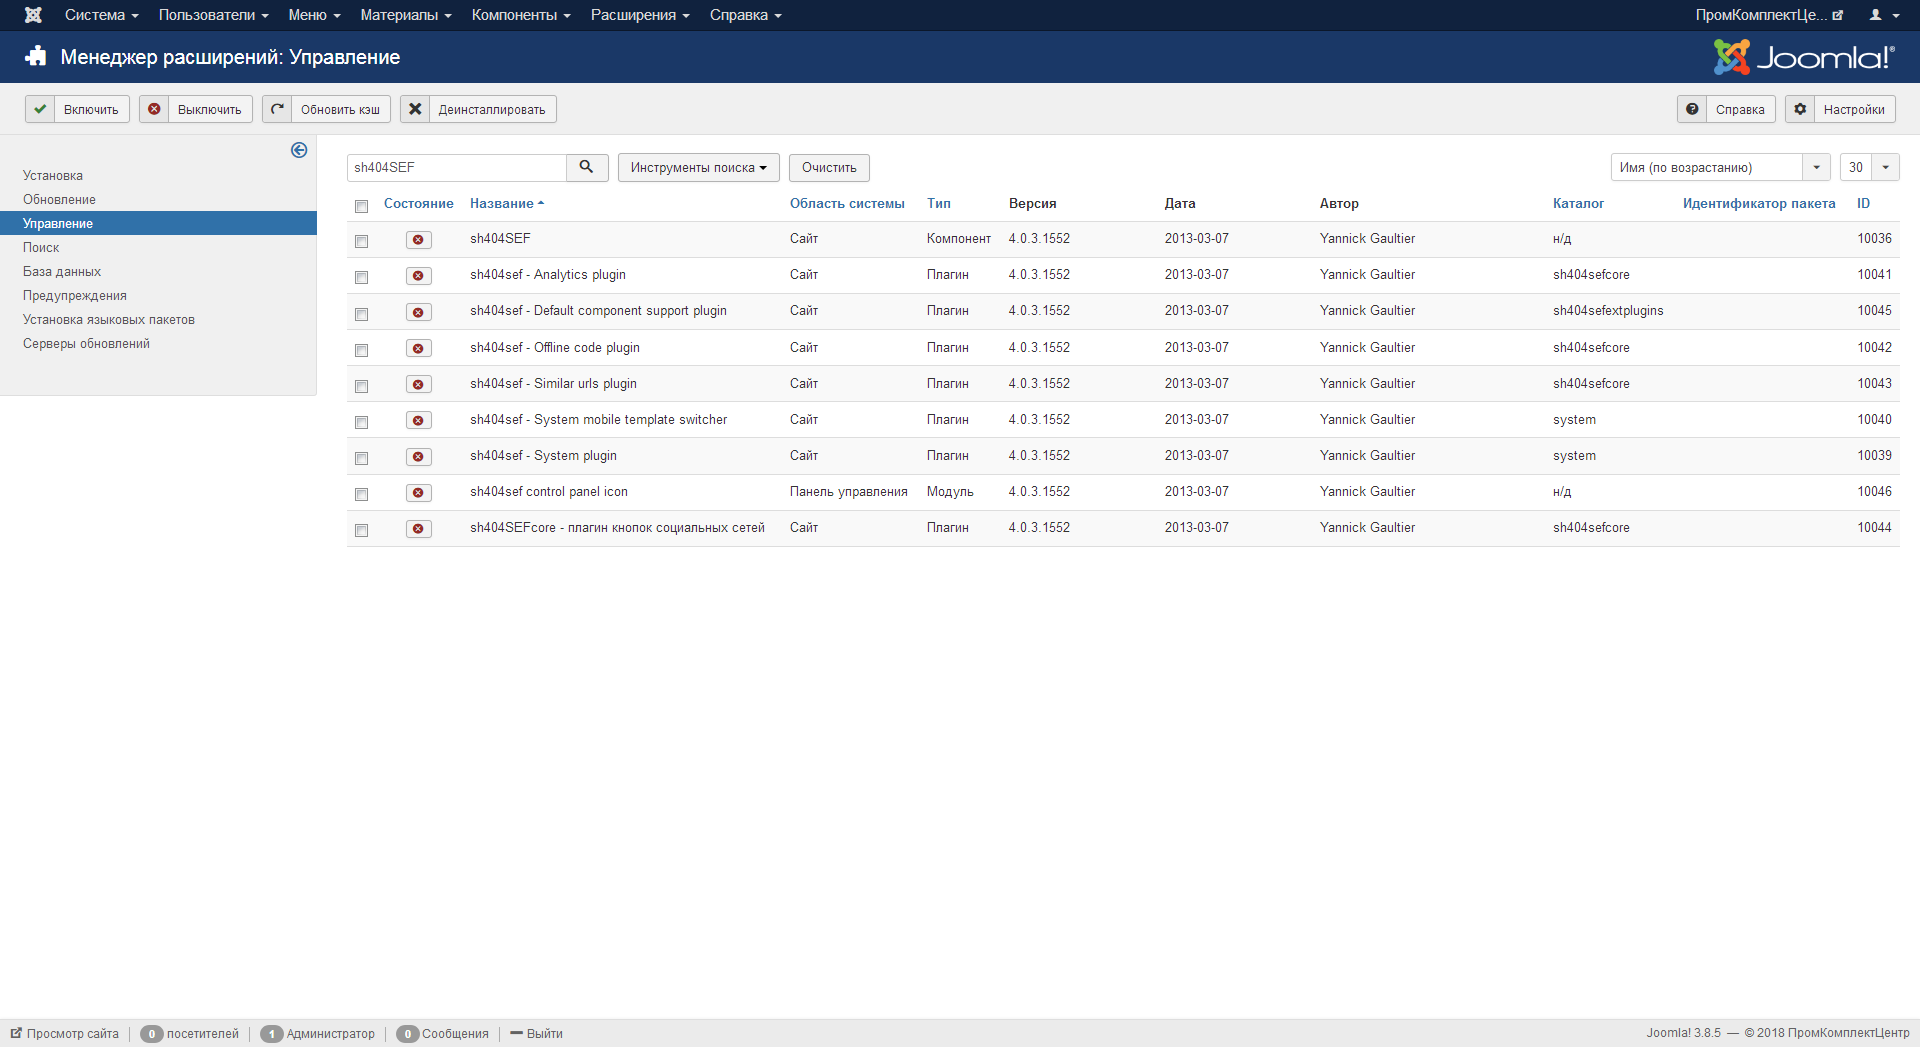Open Установка in the sidebar
The image size is (1920, 1047).
[53, 175]
